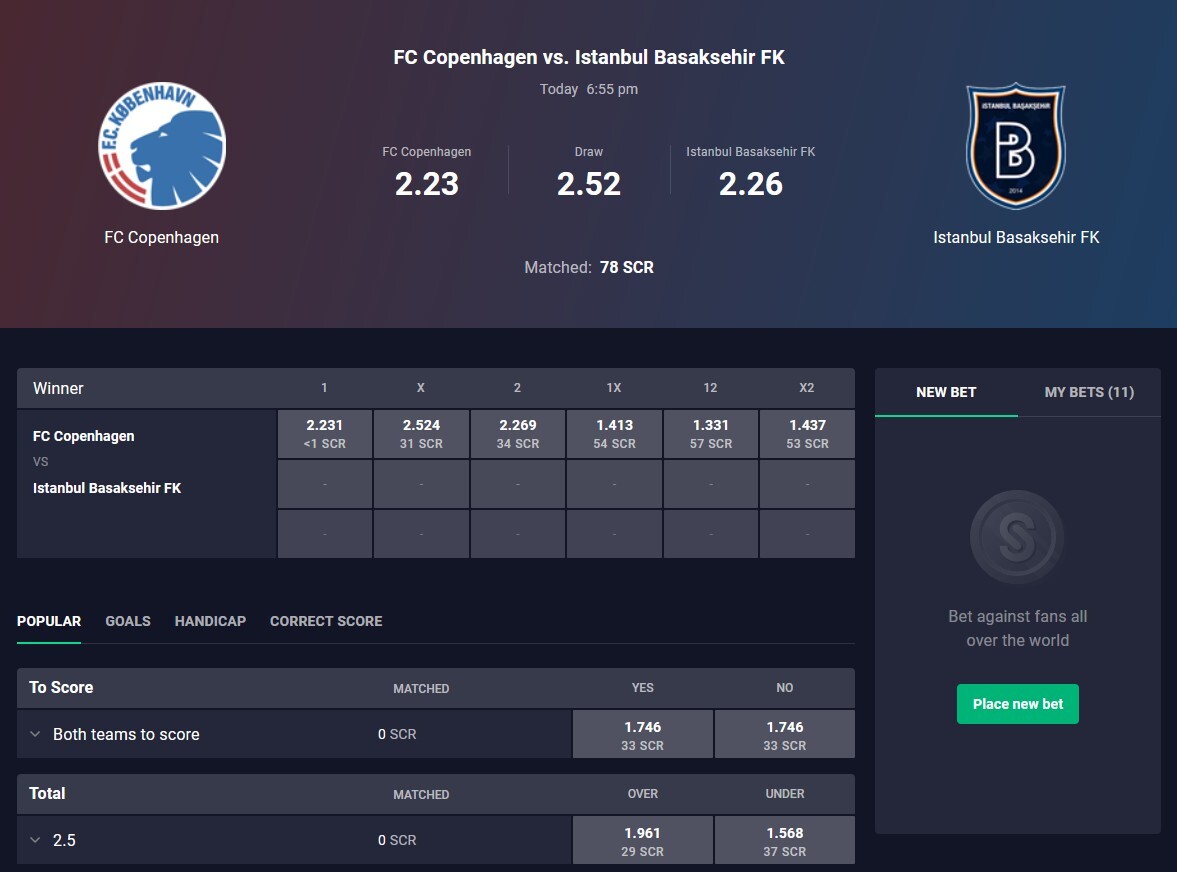Image resolution: width=1177 pixels, height=872 pixels.
Task: Click the SCR coin icon in bet panel
Action: [x=1017, y=537]
